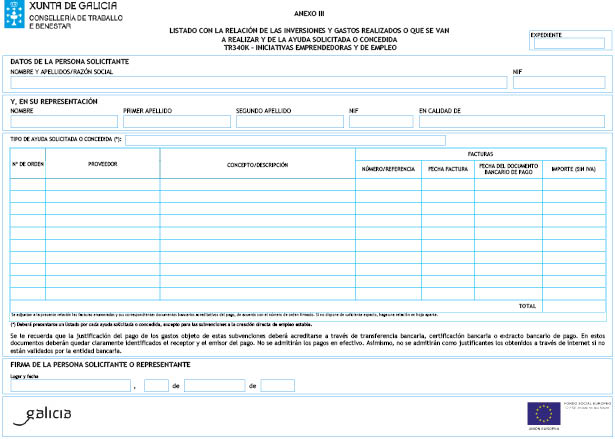Focus the Nome y apellidos/razón social field
The width and height of the screenshot is (615, 439).
(x=258, y=83)
